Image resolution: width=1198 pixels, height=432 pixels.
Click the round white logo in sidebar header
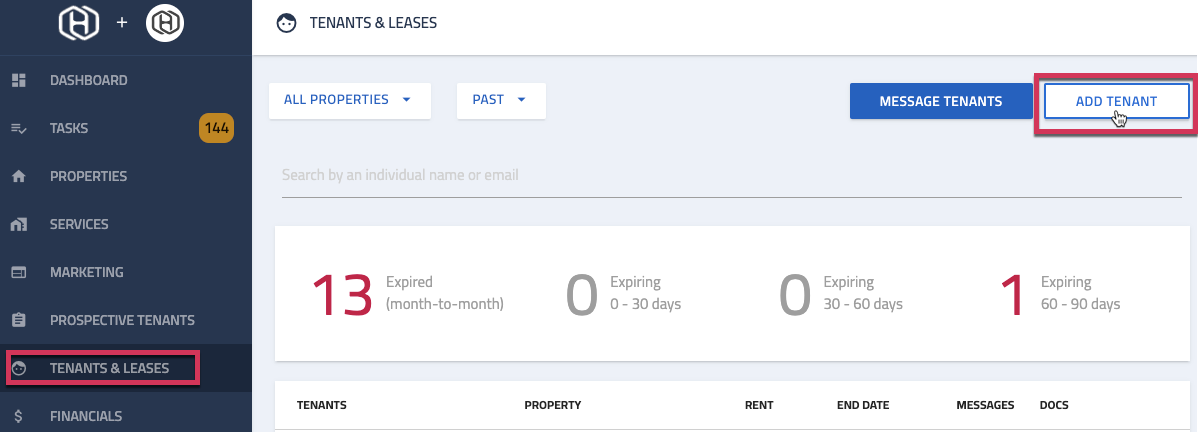(x=165, y=23)
